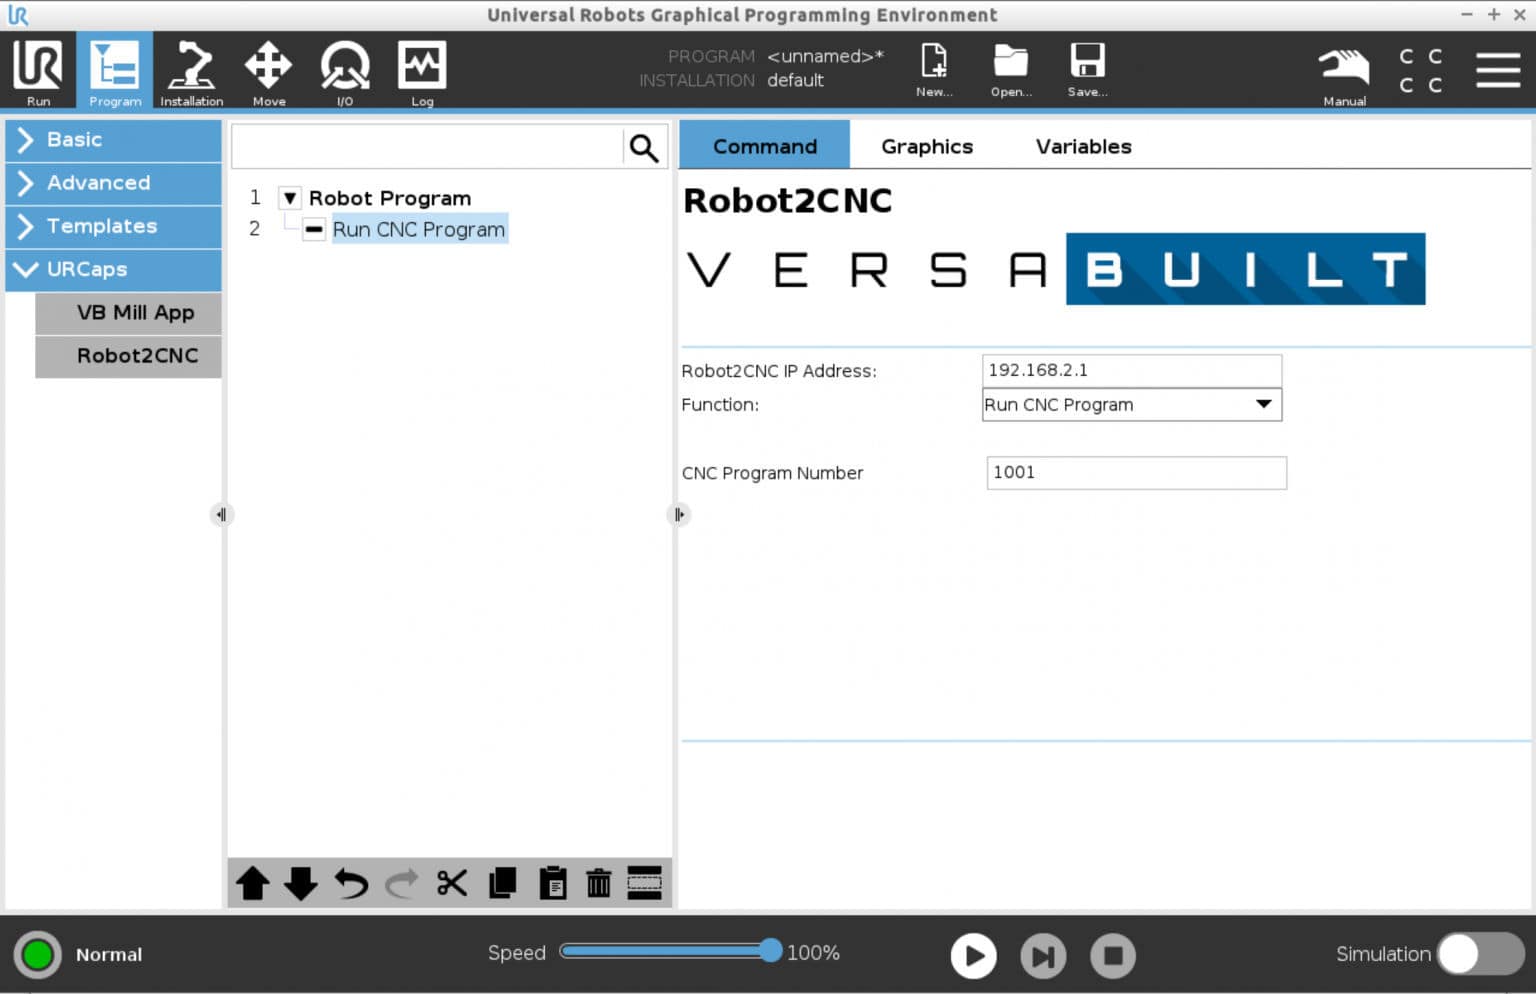Open the Variables tab

click(1083, 146)
